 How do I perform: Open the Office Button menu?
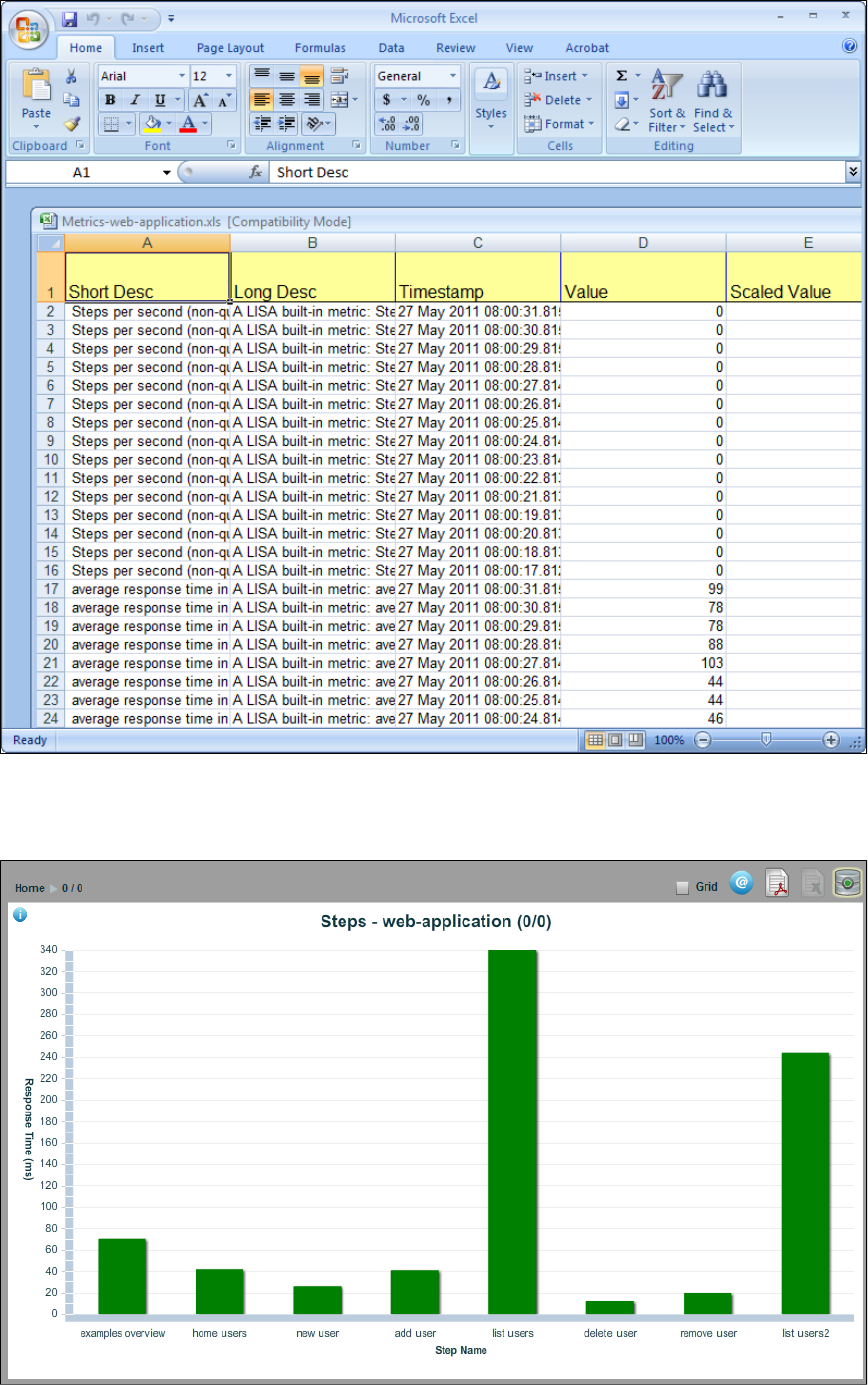30,29
